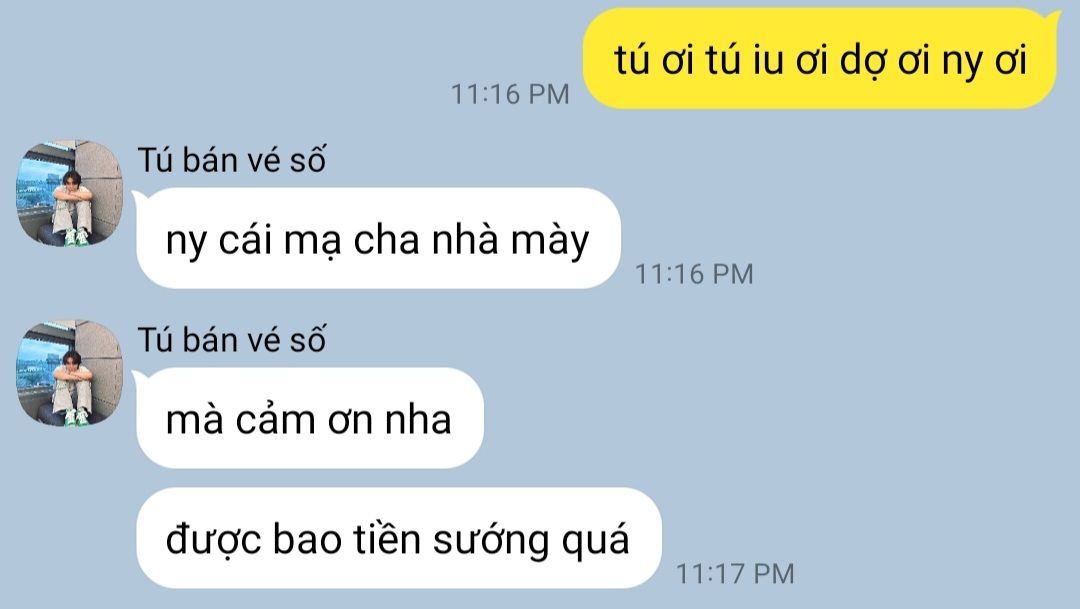Click the 11:16 PM timestamp beside the white bubble

(694, 274)
